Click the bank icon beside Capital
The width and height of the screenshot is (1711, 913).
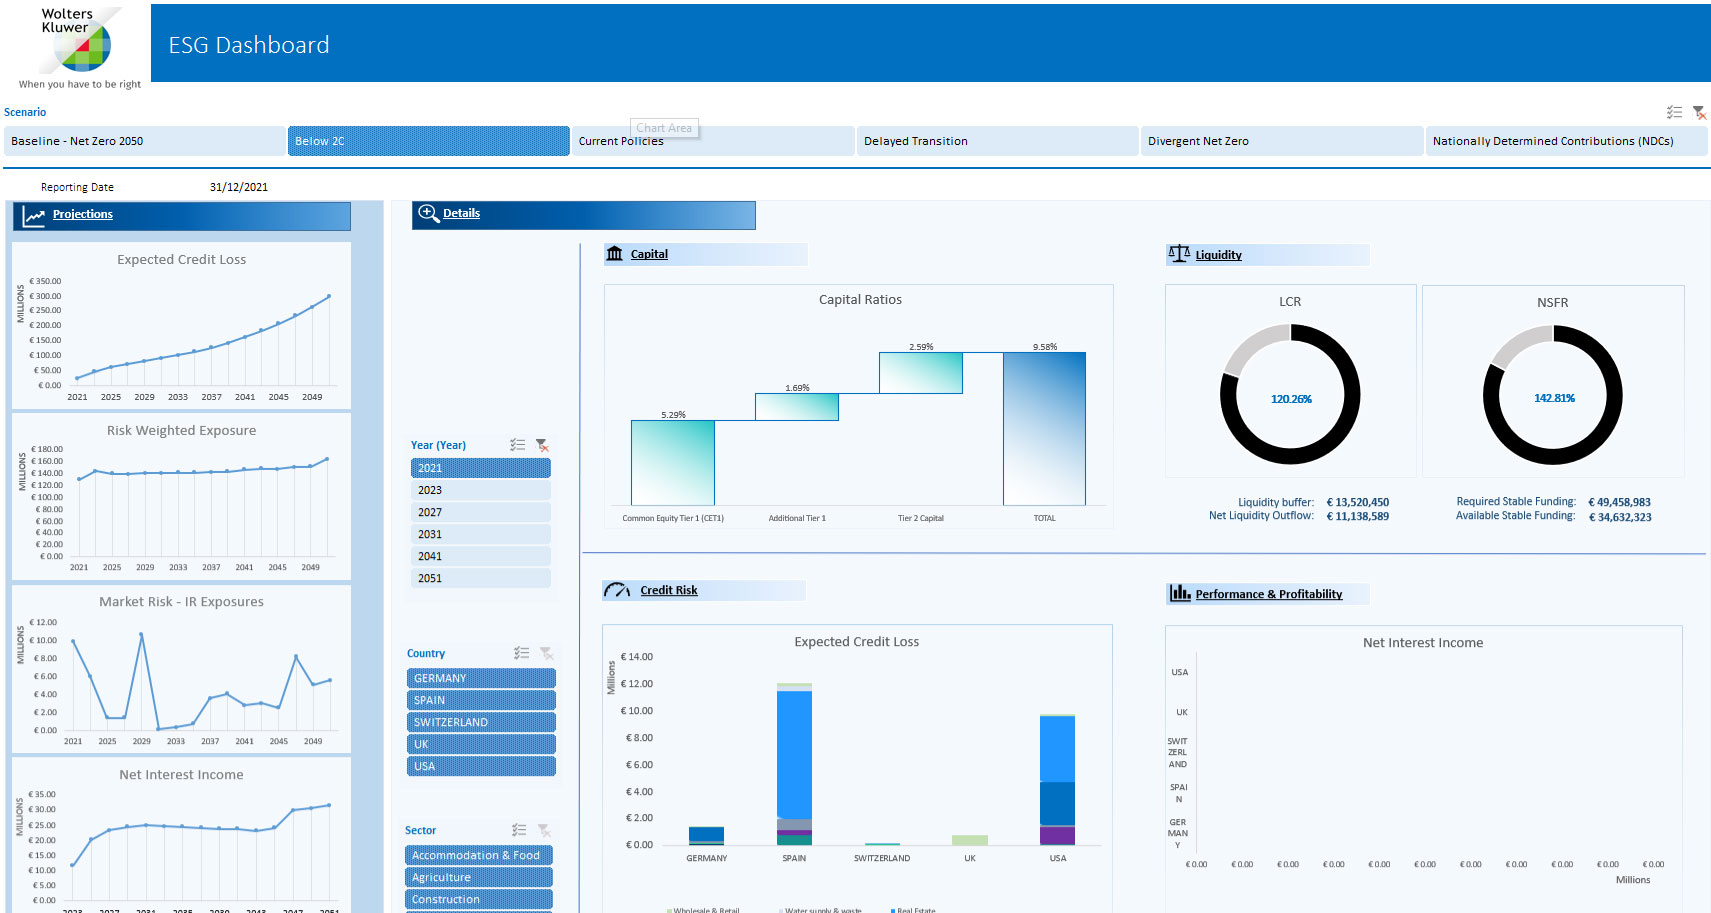point(615,254)
